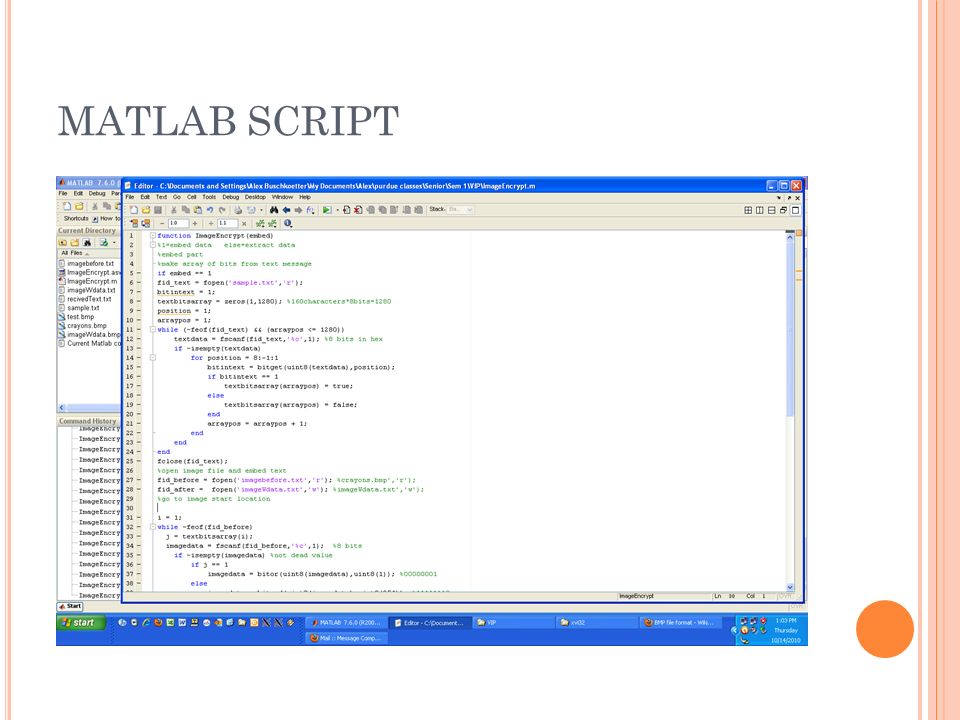Select imagebefore.txt in Current Directory

pyautogui.click(x=90, y=263)
